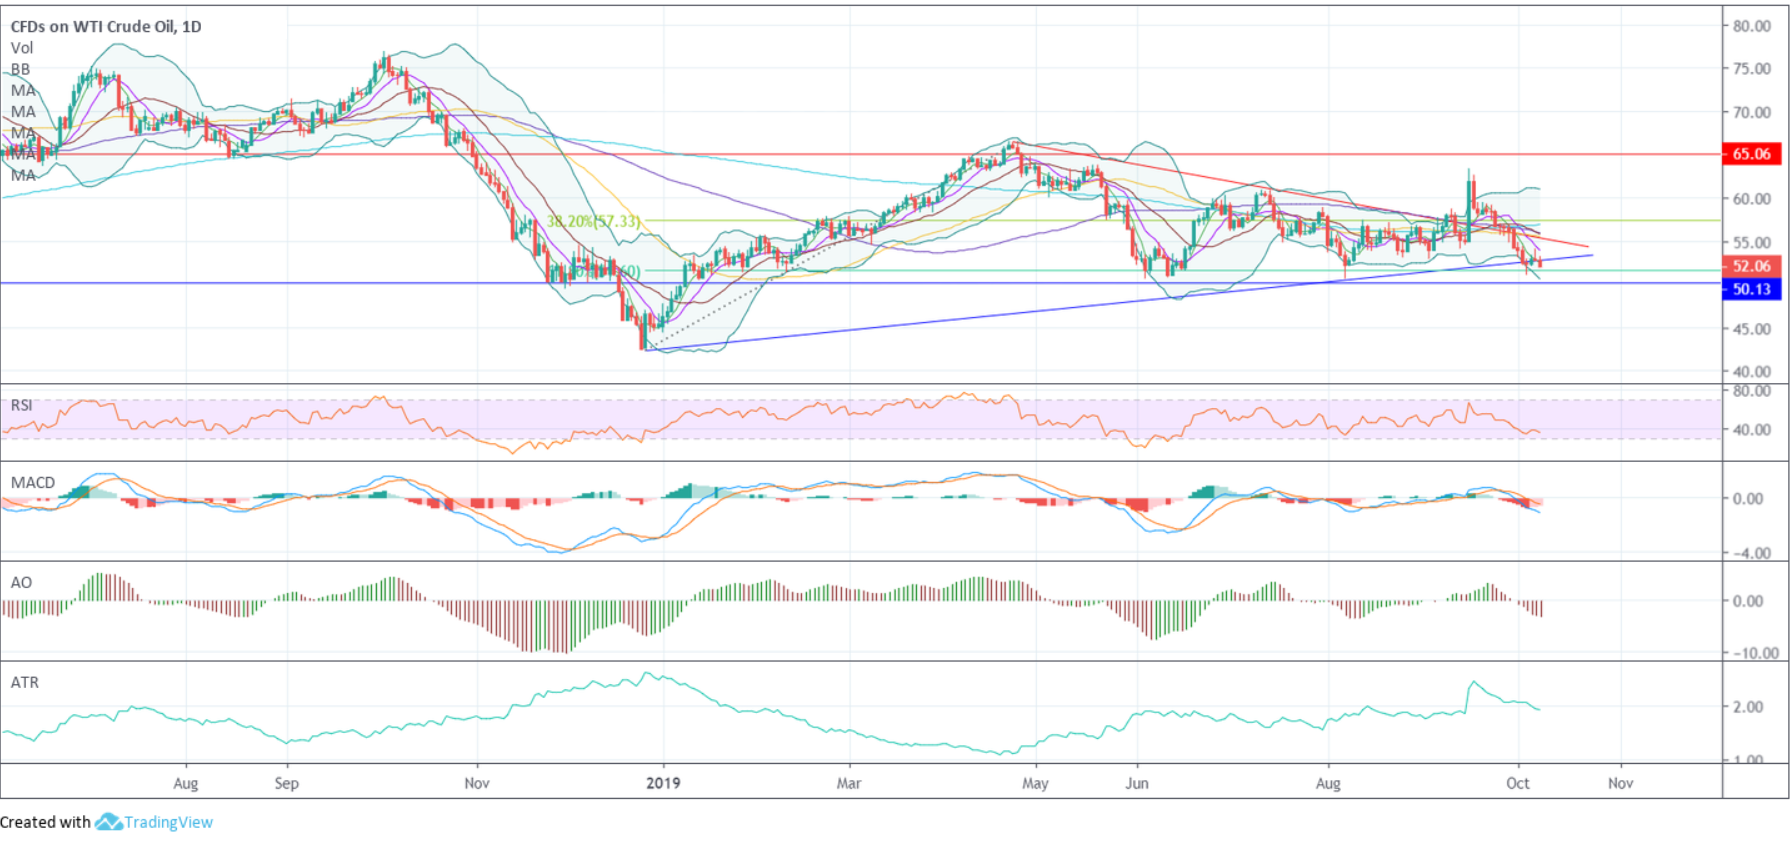Open the TradingView text link
The height and width of the screenshot is (843, 1792).
tap(168, 822)
